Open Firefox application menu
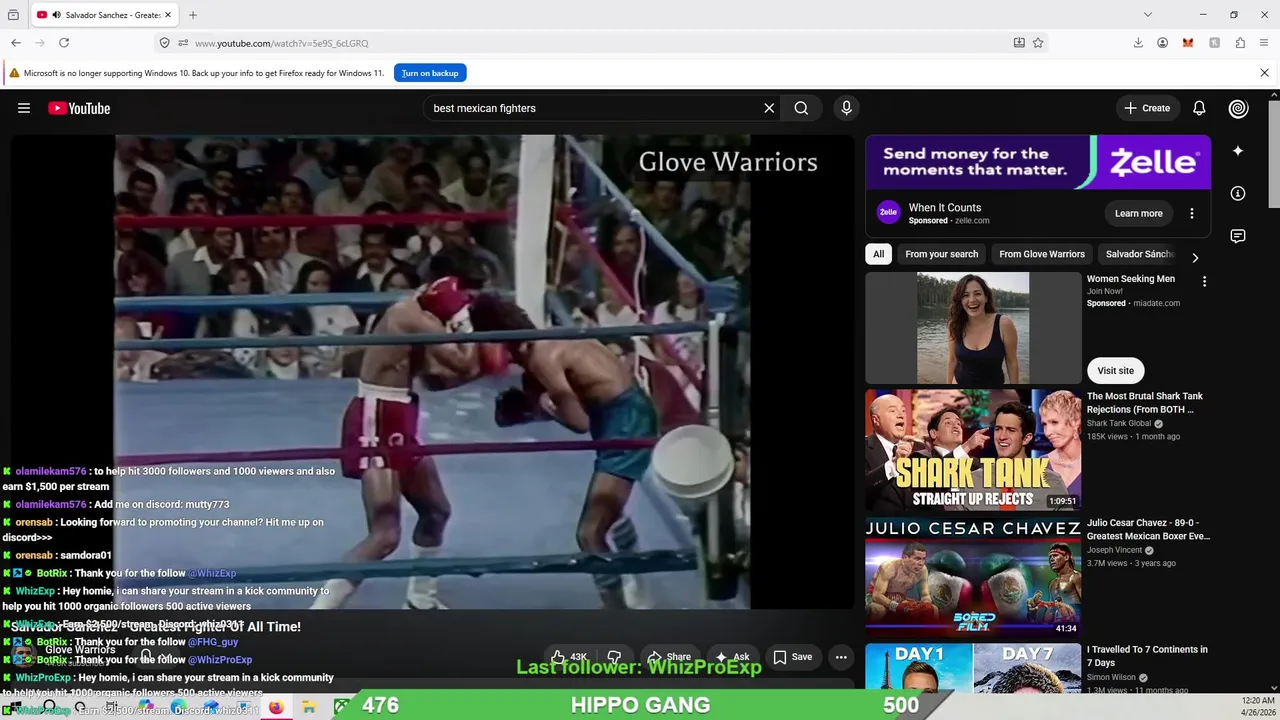This screenshot has height=720, width=1280. [x=1264, y=43]
